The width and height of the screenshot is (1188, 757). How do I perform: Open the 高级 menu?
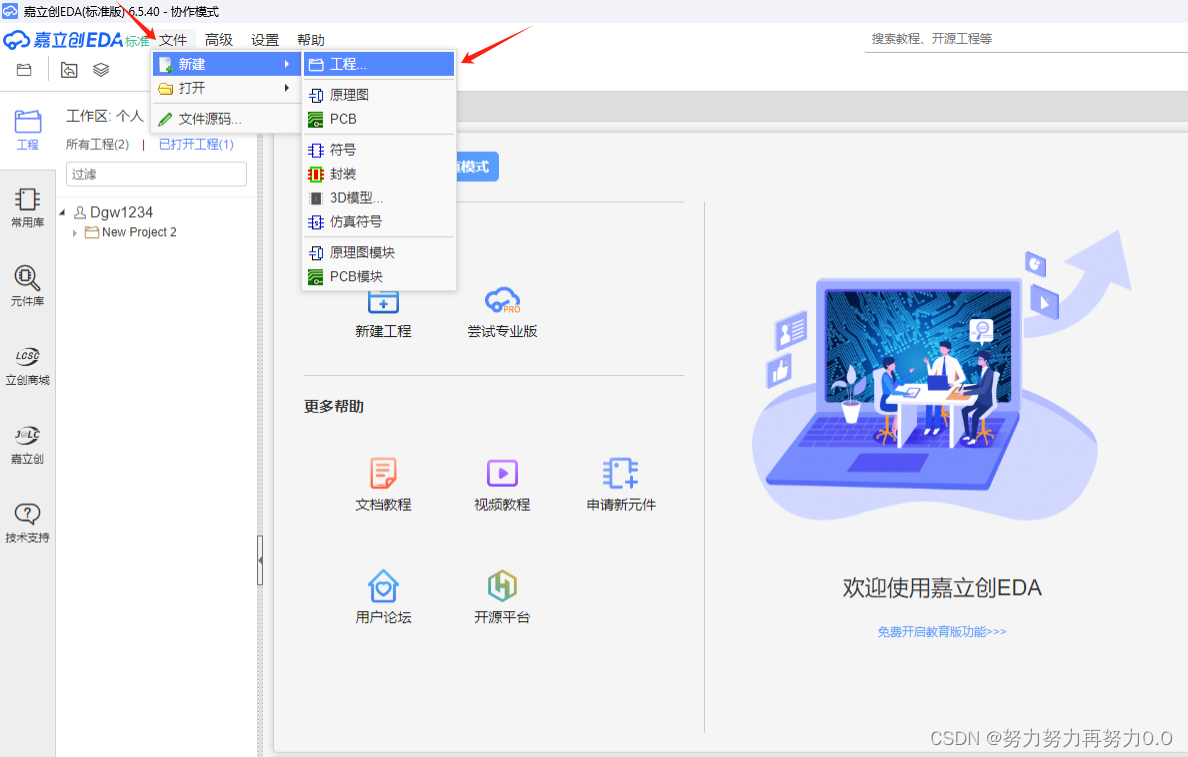point(218,40)
